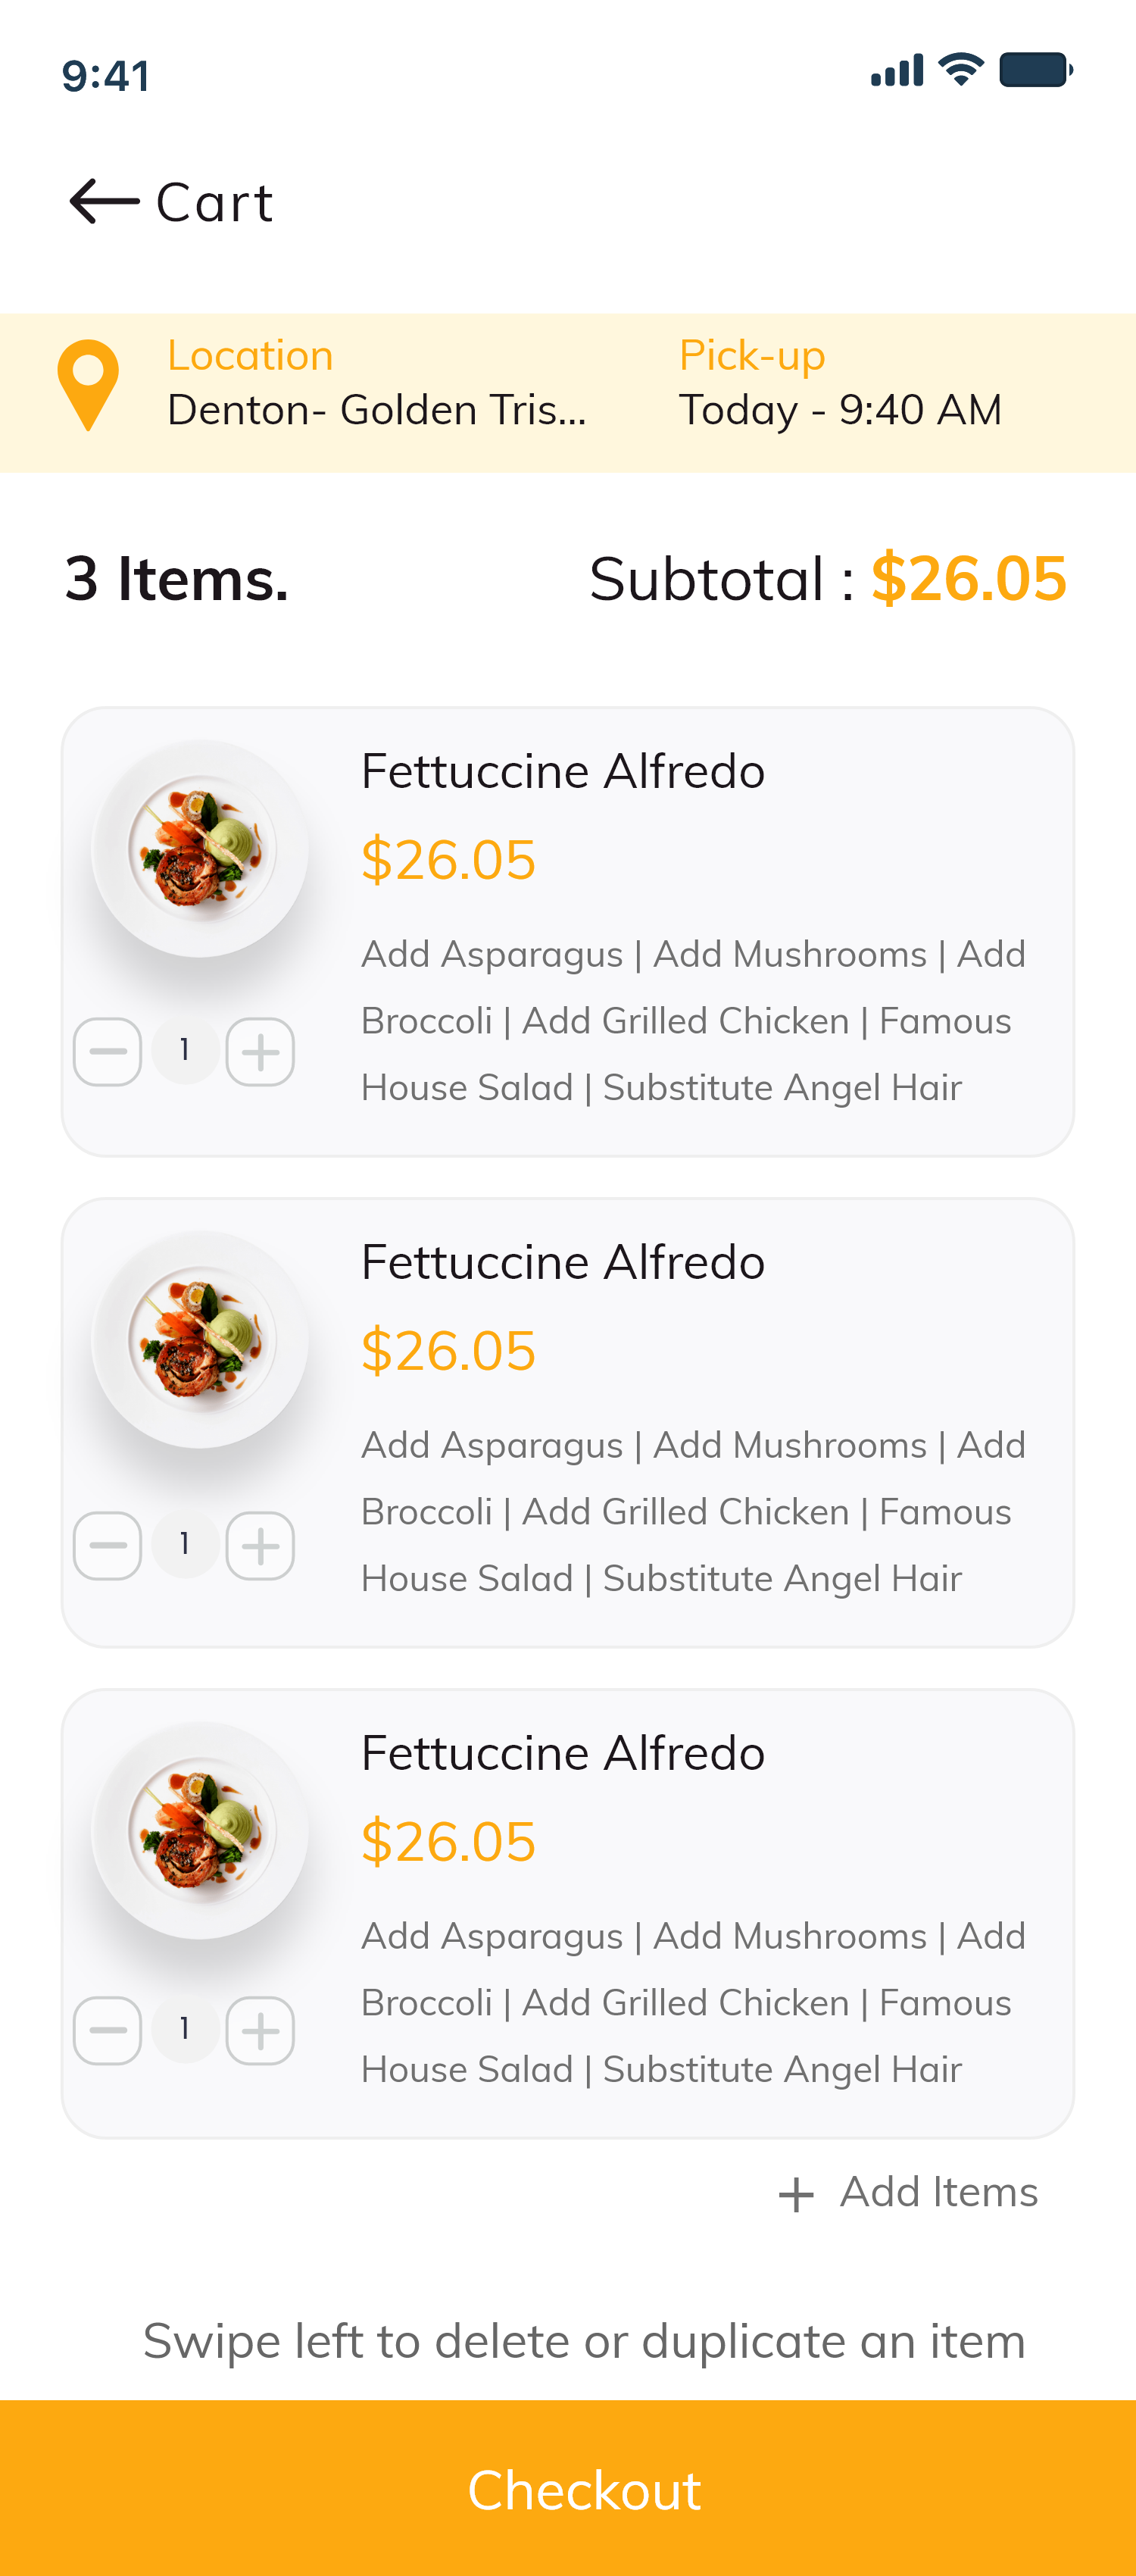Screen dimensions: 1136x2576
Task: Increase quantity of the second Fettuccine Alfredo
Action: [x=260, y=1546]
